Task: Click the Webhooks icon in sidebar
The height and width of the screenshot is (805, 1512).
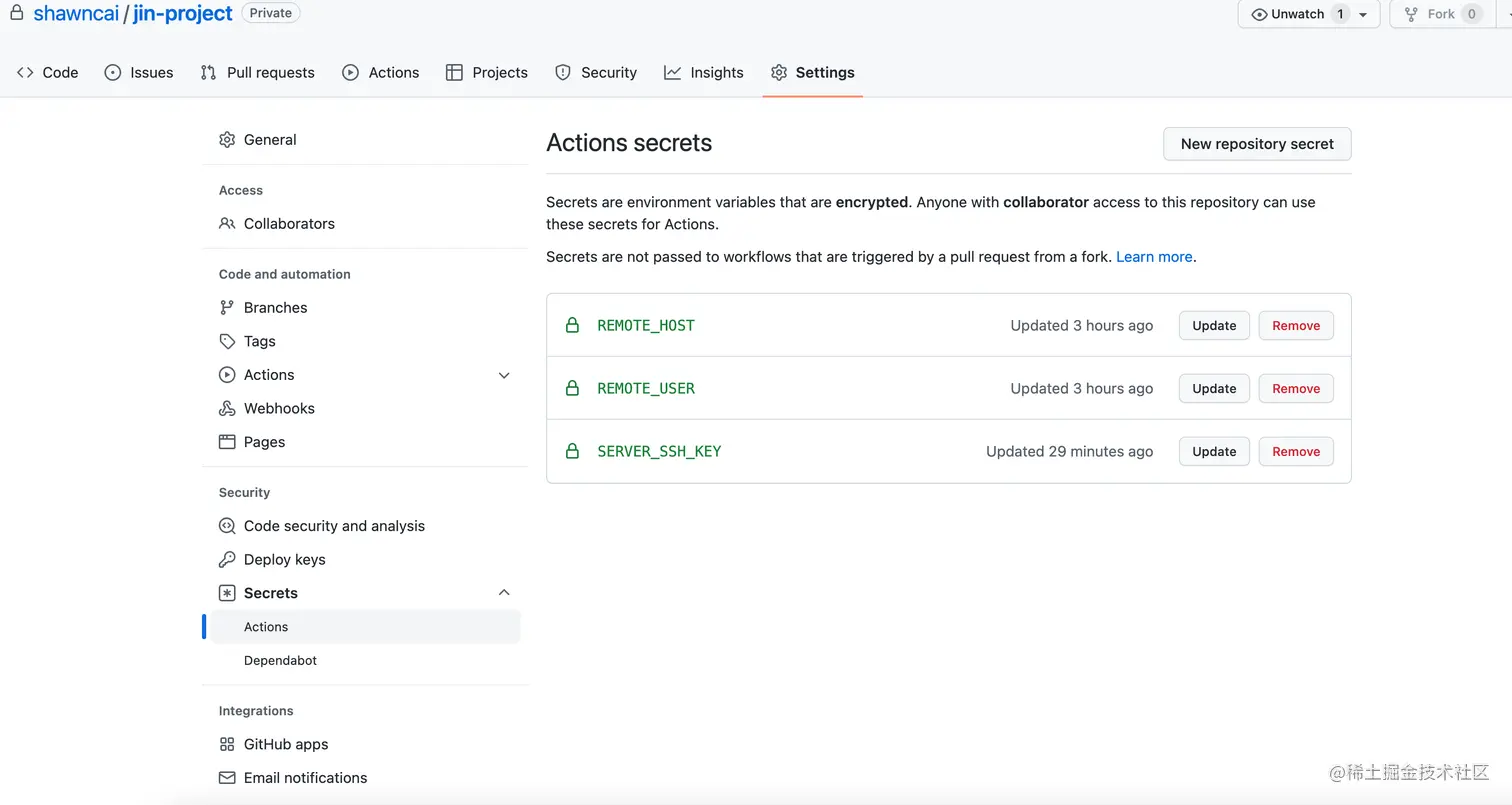Action: [227, 408]
